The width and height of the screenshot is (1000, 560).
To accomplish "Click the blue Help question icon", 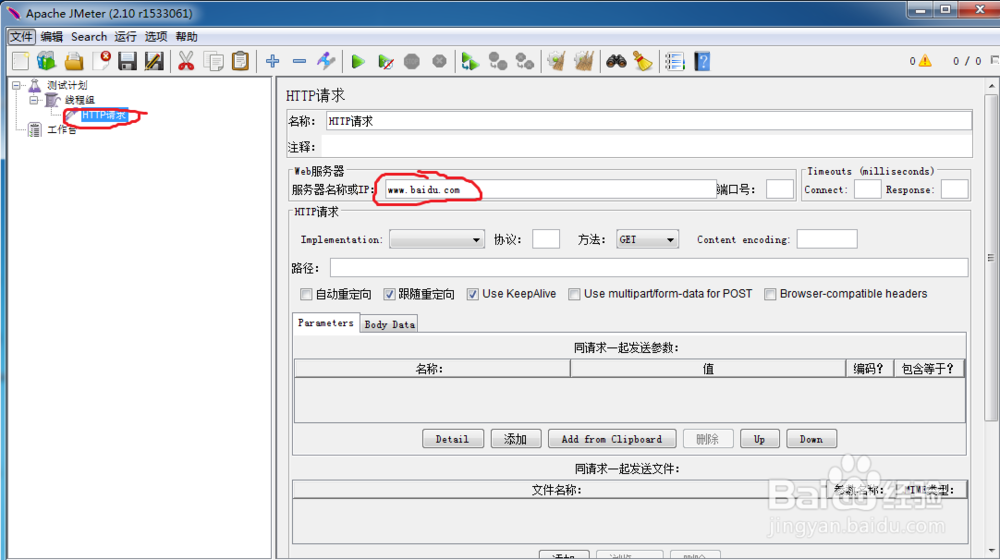I will coord(702,61).
